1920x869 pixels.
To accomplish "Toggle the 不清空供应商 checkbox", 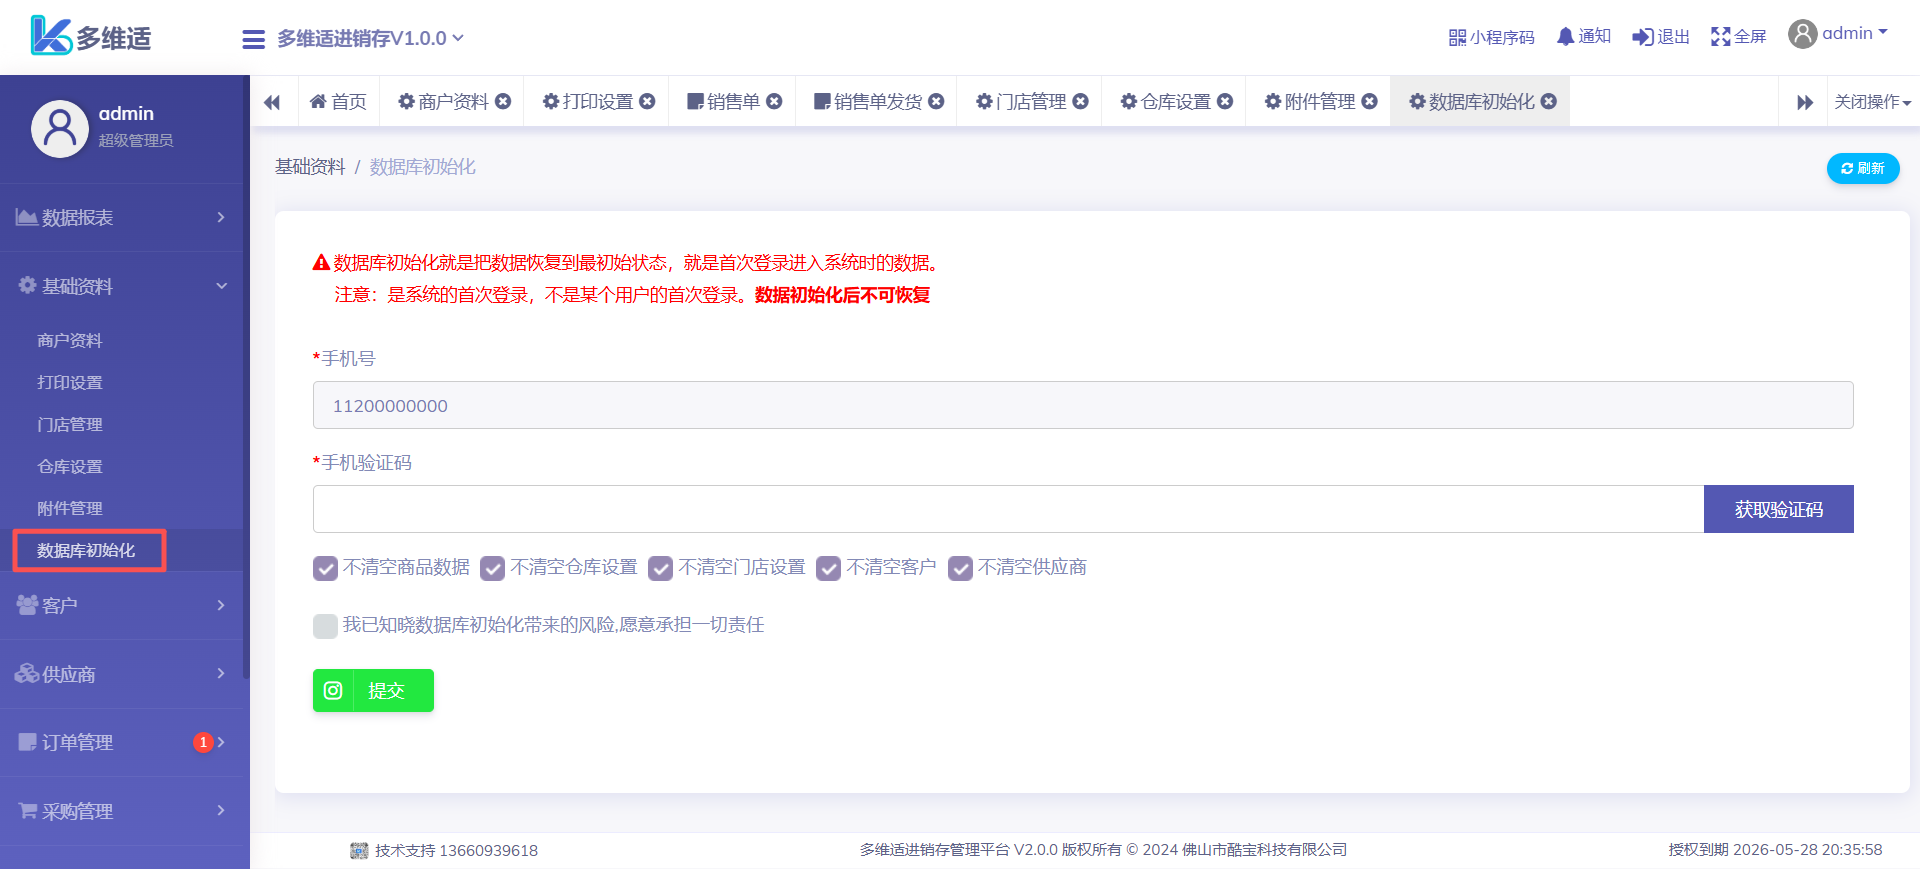I will pos(960,568).
